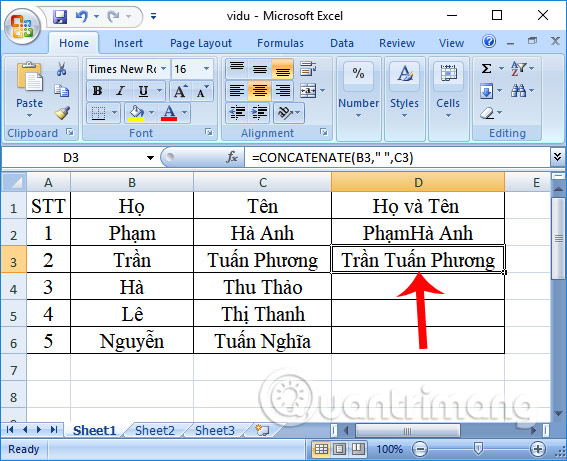This screenshot has height=461, width=567.
Task: Copy selection with Copy icon
Action: (61, 91)
